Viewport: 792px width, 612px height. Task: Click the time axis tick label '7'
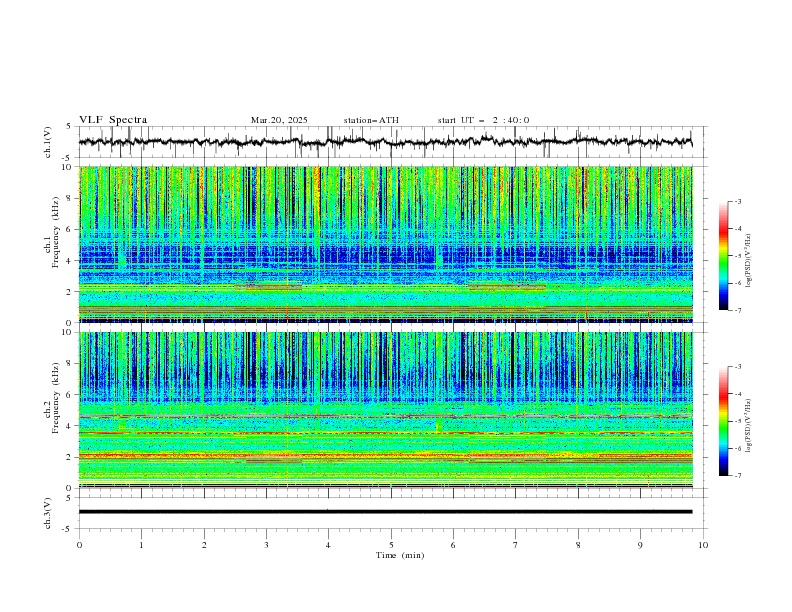pos(516,545)
